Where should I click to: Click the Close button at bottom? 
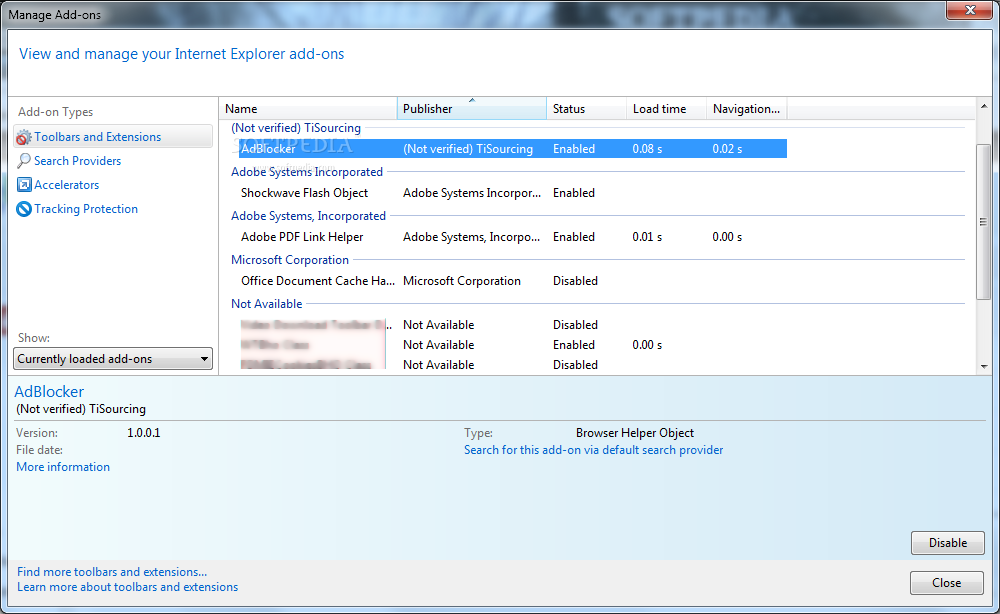(x=946, y=583)
